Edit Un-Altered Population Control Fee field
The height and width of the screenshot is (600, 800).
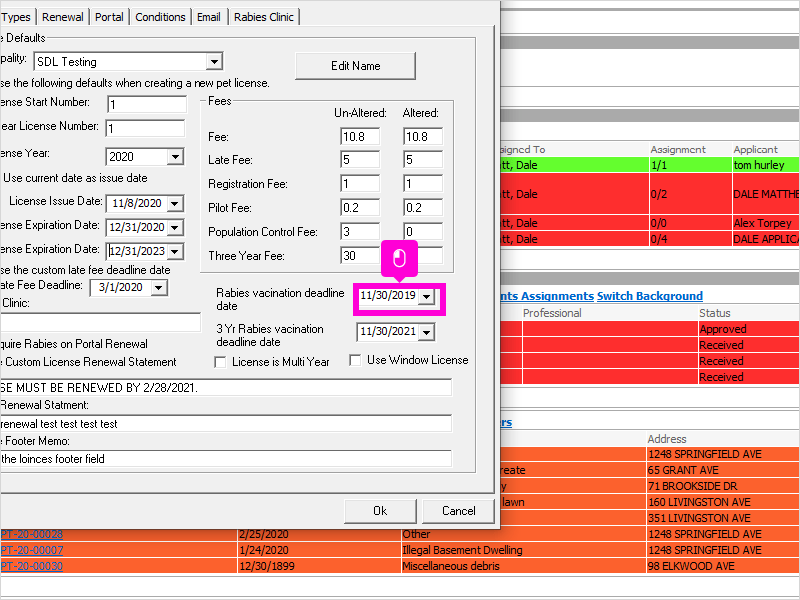(x=360, y=231)
